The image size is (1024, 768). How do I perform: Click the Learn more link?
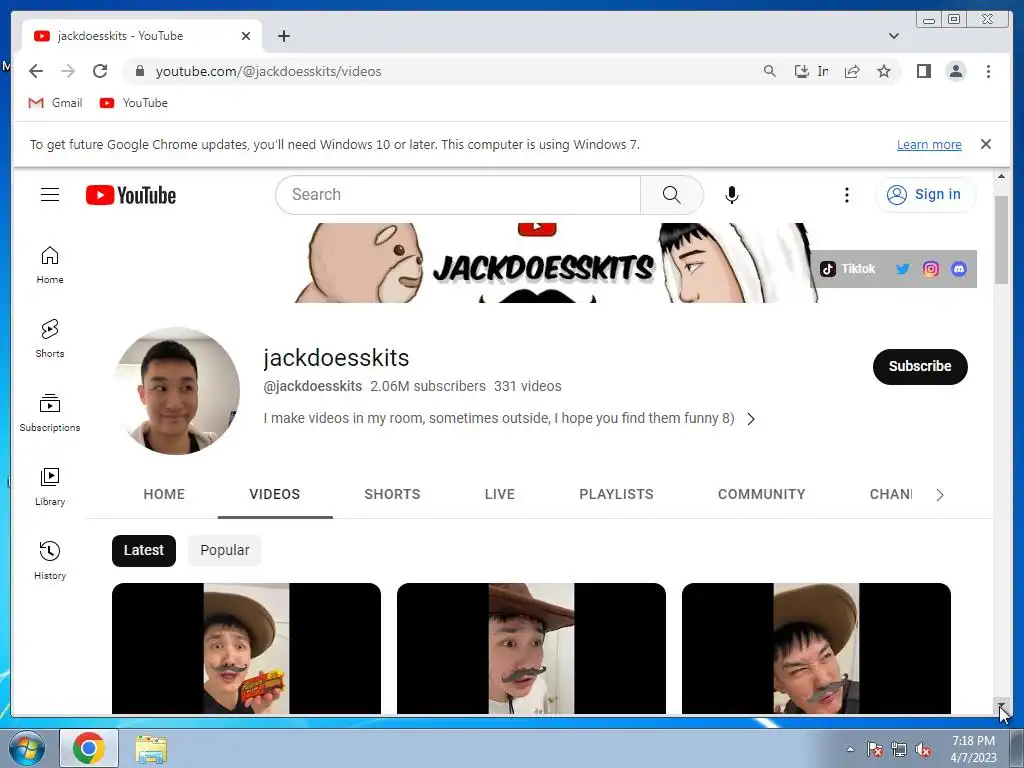tap(929, 144)
